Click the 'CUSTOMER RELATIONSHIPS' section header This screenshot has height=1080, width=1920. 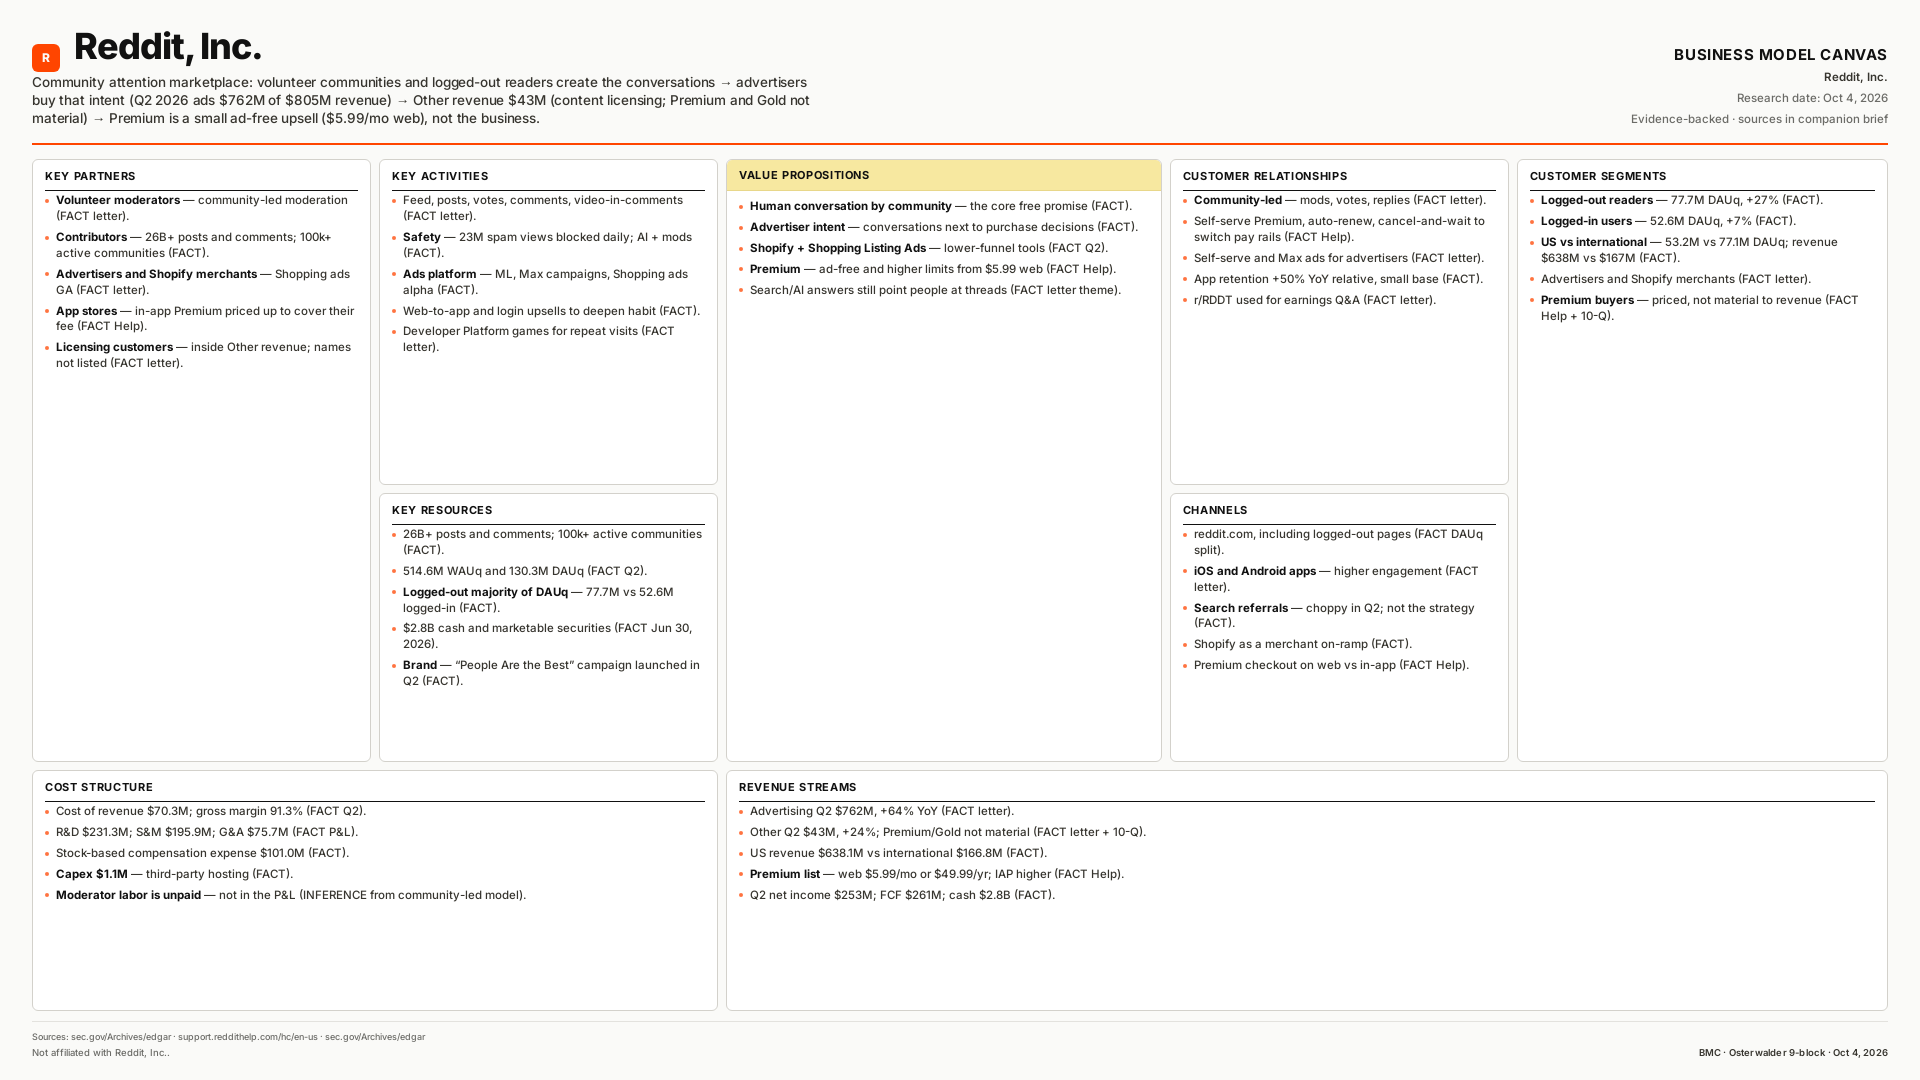point(1265,176)
